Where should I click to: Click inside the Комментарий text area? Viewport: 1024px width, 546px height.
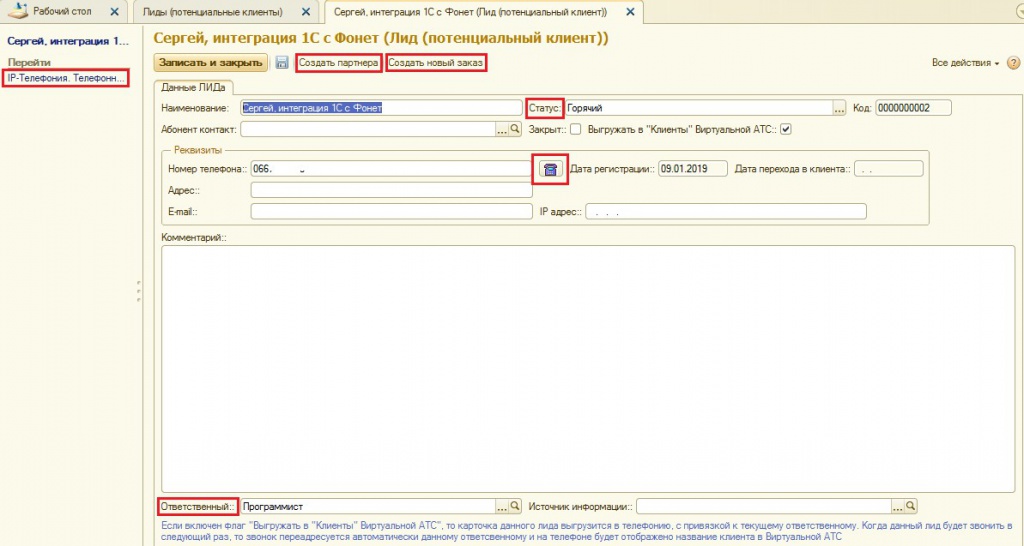click(588, 369)
